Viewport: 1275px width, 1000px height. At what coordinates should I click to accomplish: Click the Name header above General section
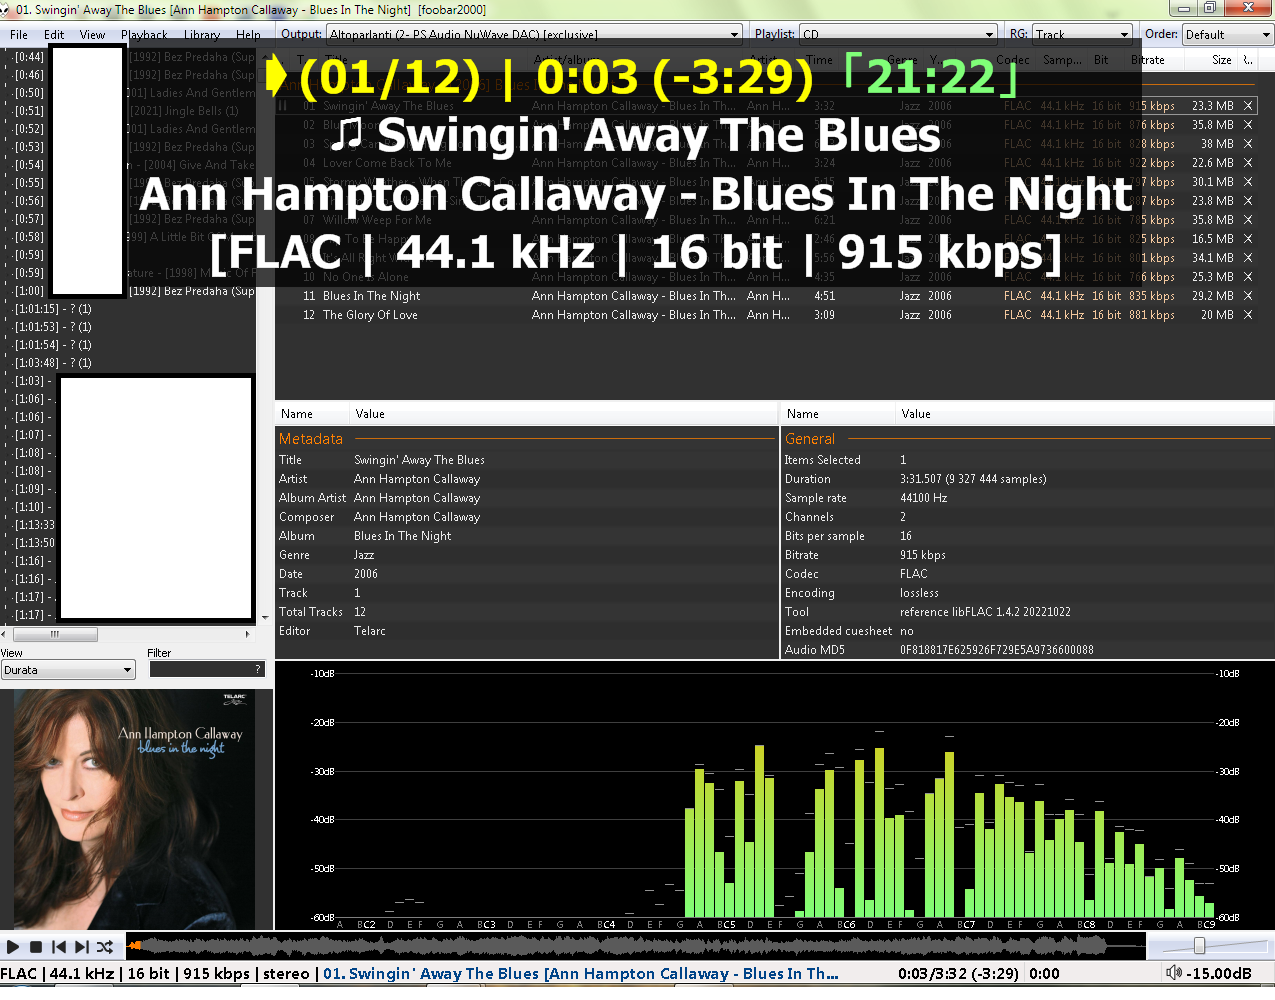[x=803, y=414]
